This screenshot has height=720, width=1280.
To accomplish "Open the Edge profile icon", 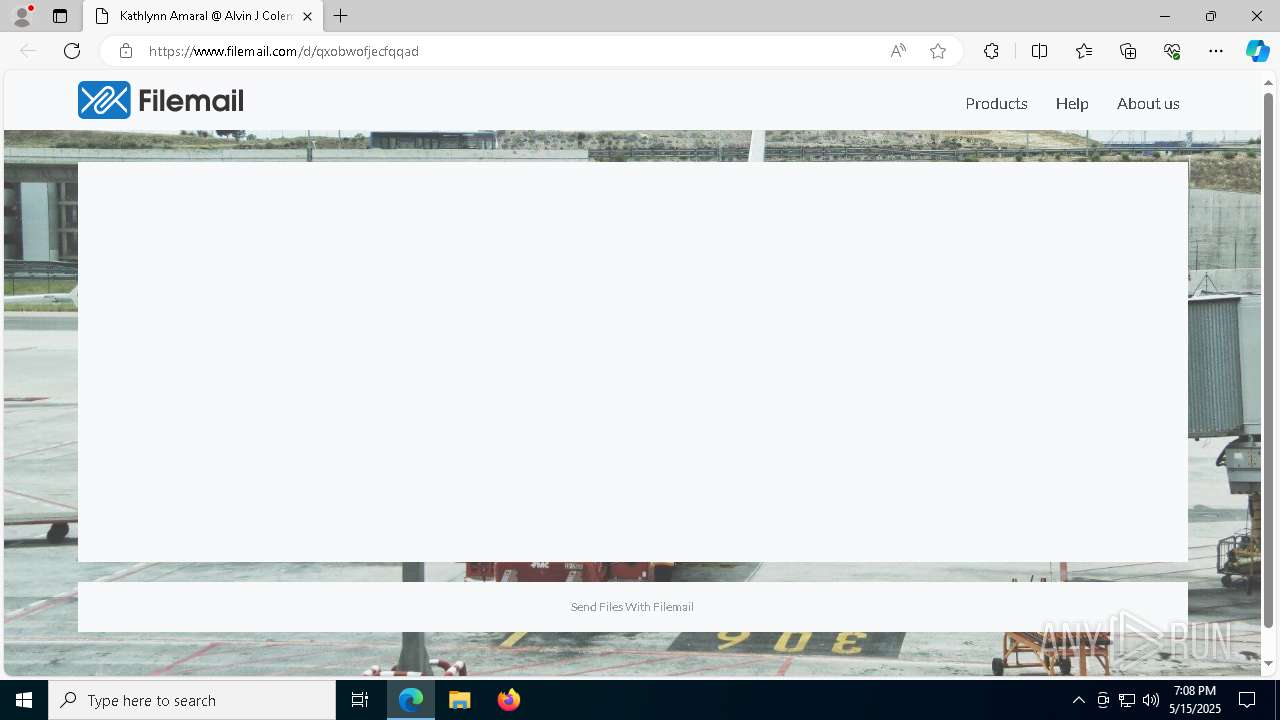I will [22, 16].
